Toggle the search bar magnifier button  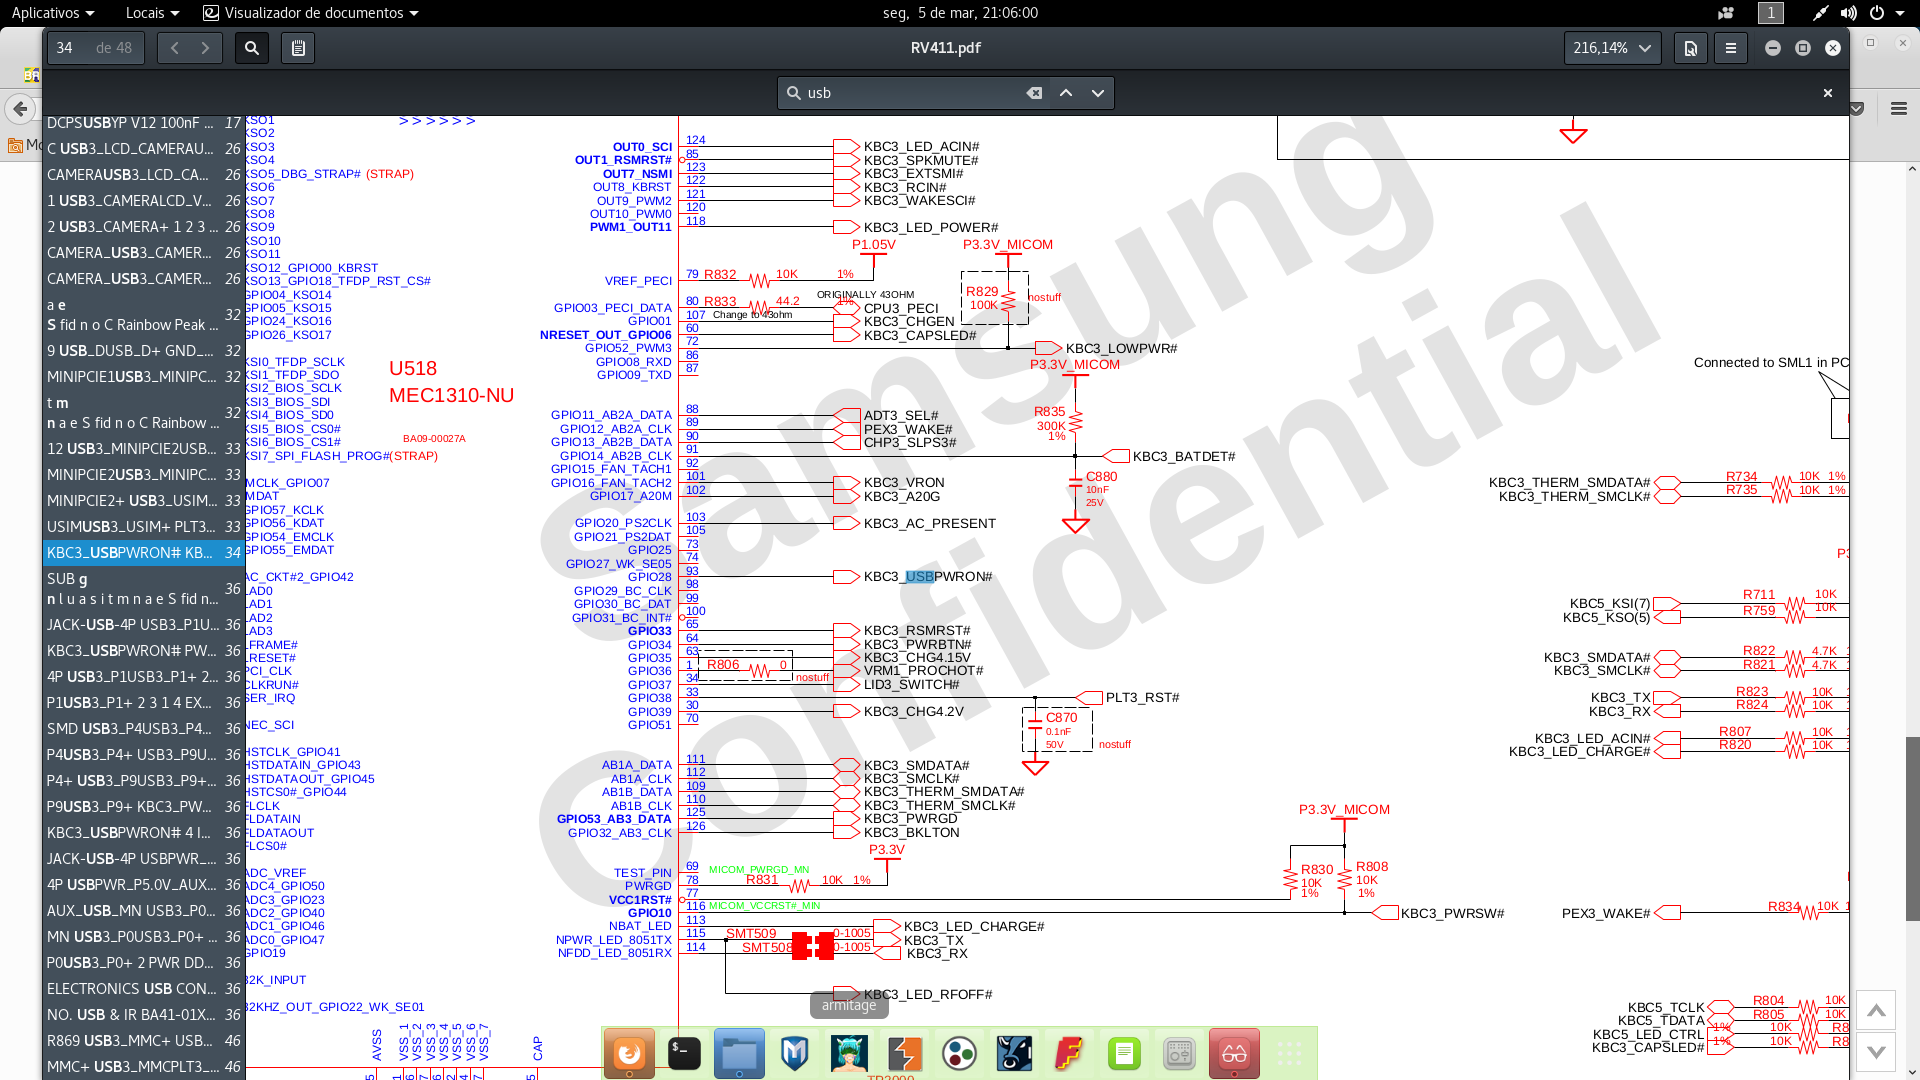(x=252, y=48)
